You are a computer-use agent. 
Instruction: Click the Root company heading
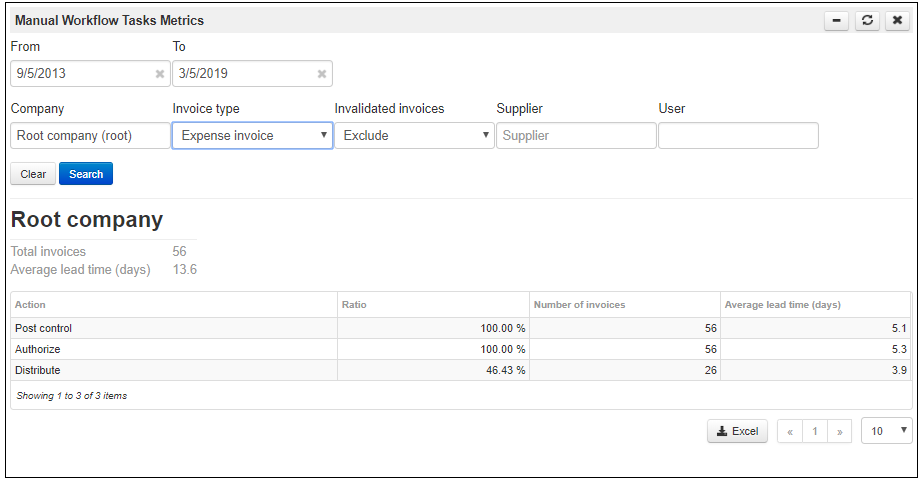pos(87,220)
